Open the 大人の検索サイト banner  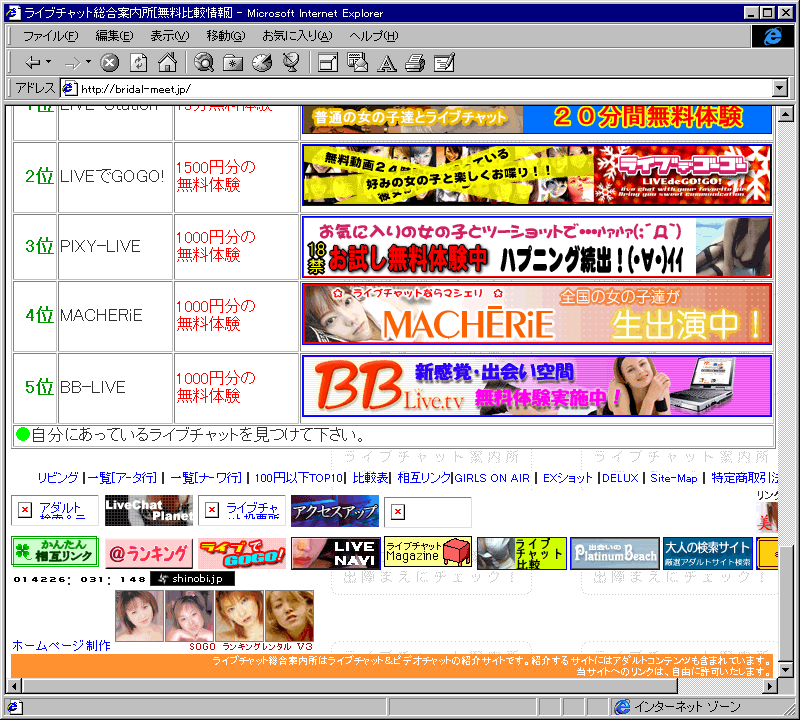(708, 553)
